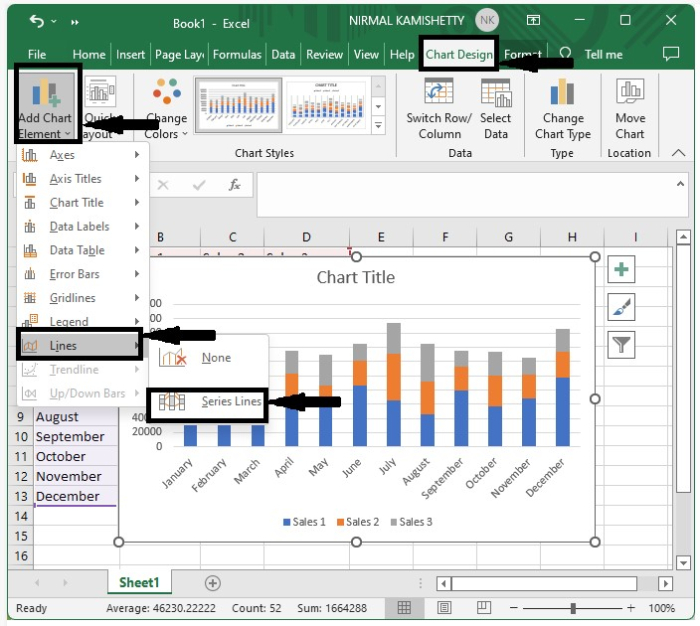This screenshot has height=626, width=700.
Task: Select the December cell
Action: point(76,496)
